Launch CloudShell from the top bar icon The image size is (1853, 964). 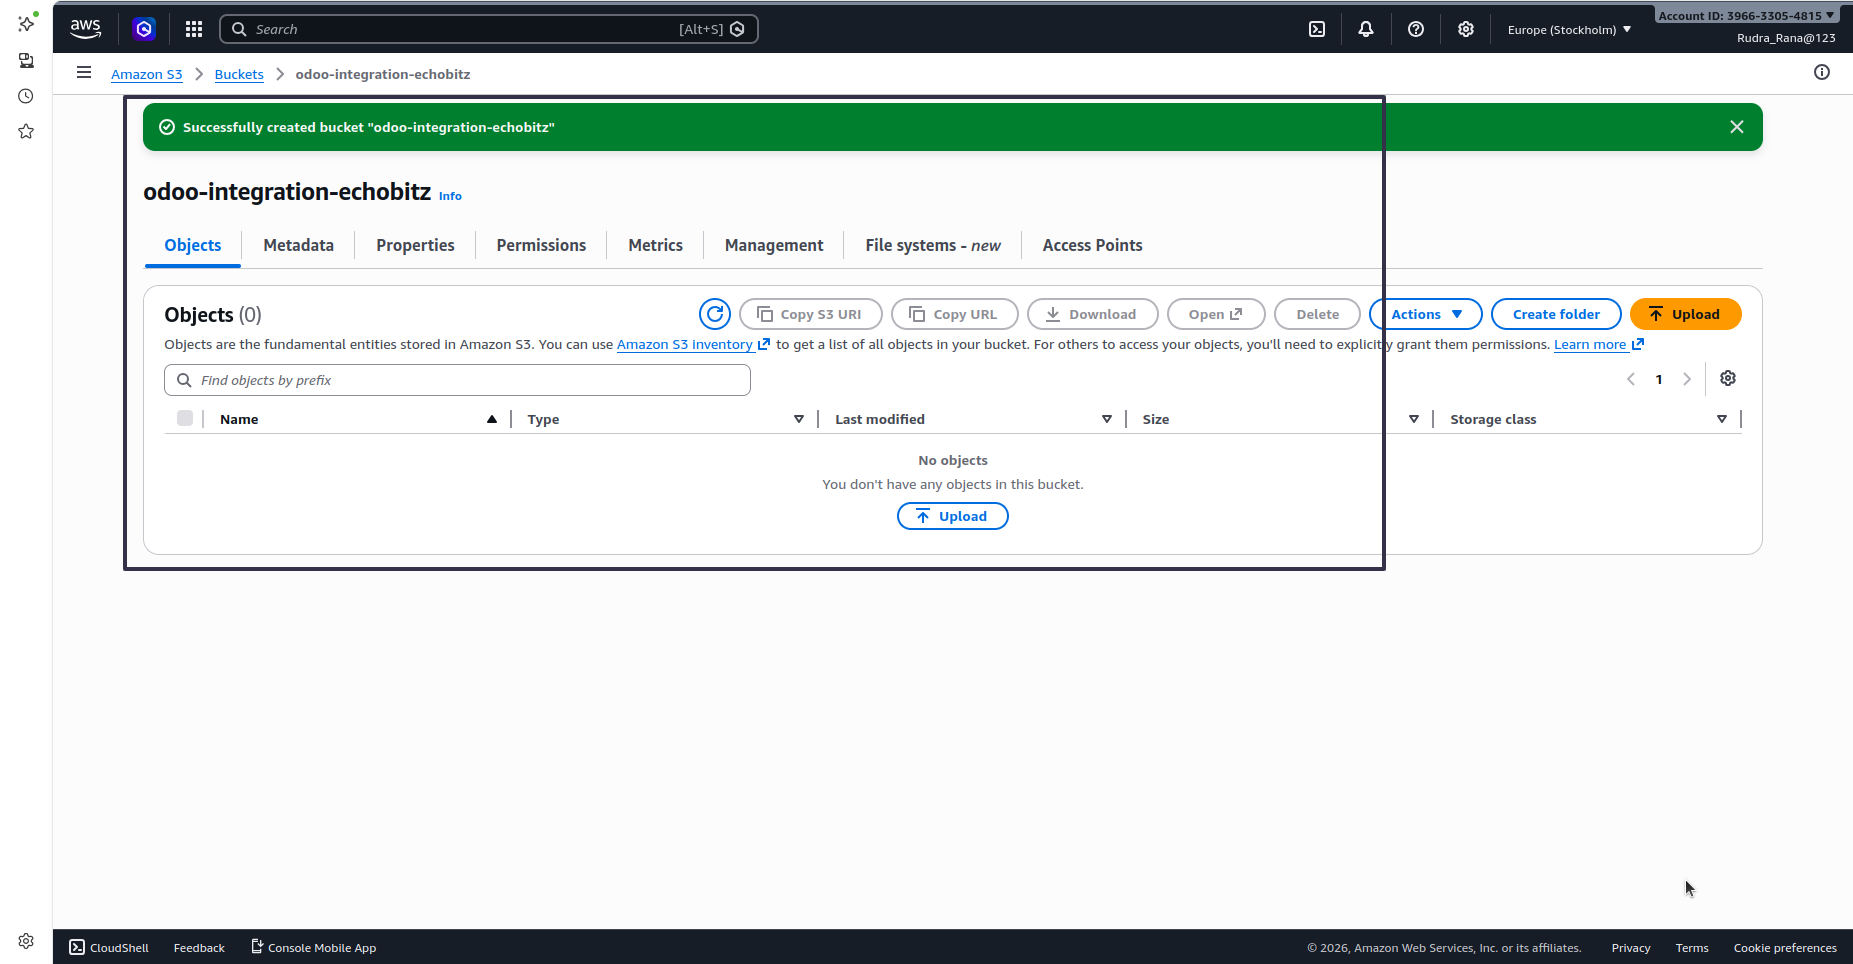(1317, 29)
